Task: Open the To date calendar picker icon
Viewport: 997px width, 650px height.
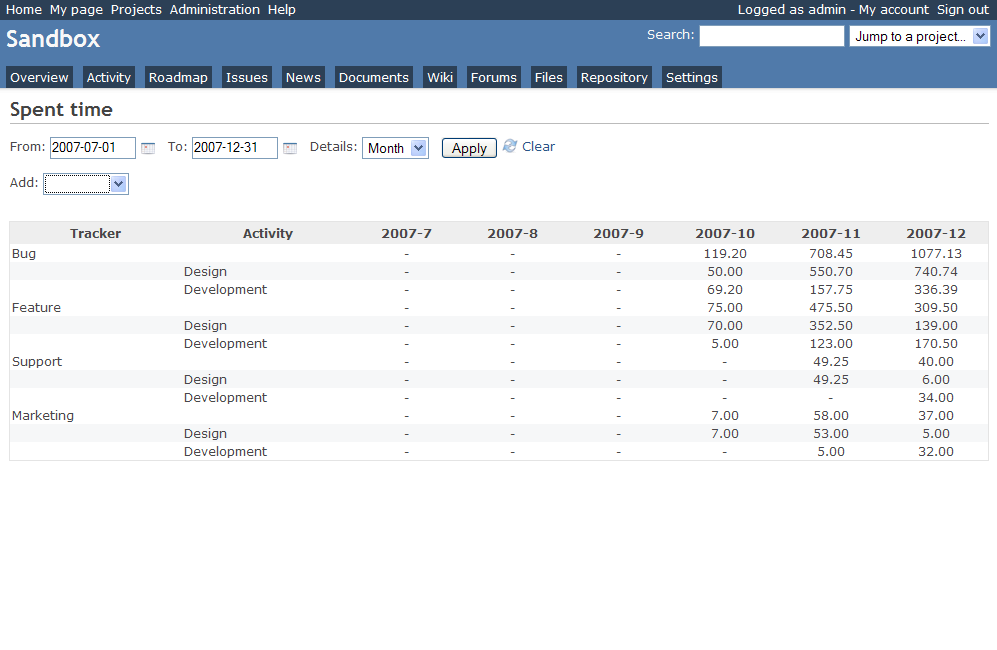Action: (x=290, y=148)
